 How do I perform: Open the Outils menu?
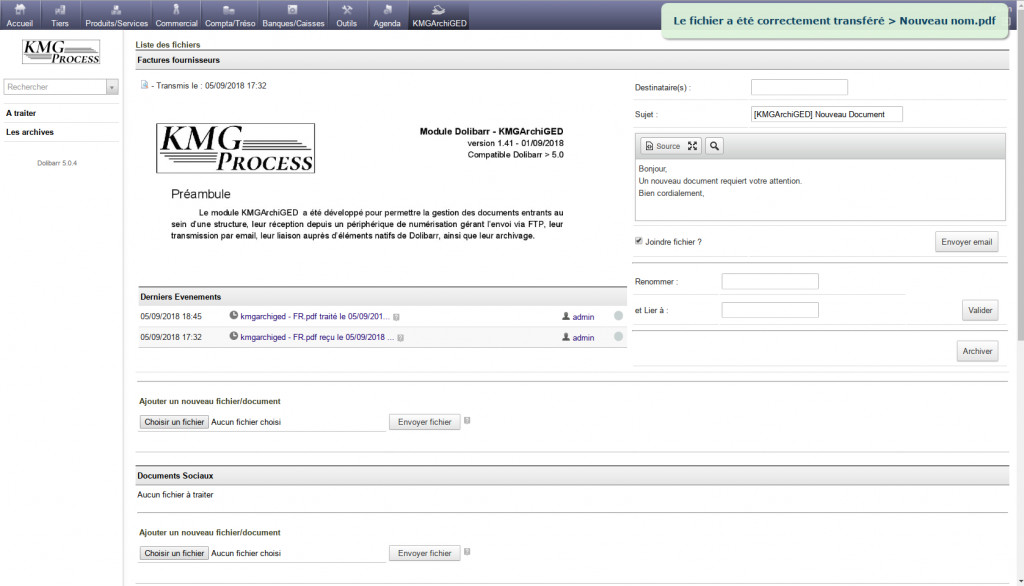(346, 15)
